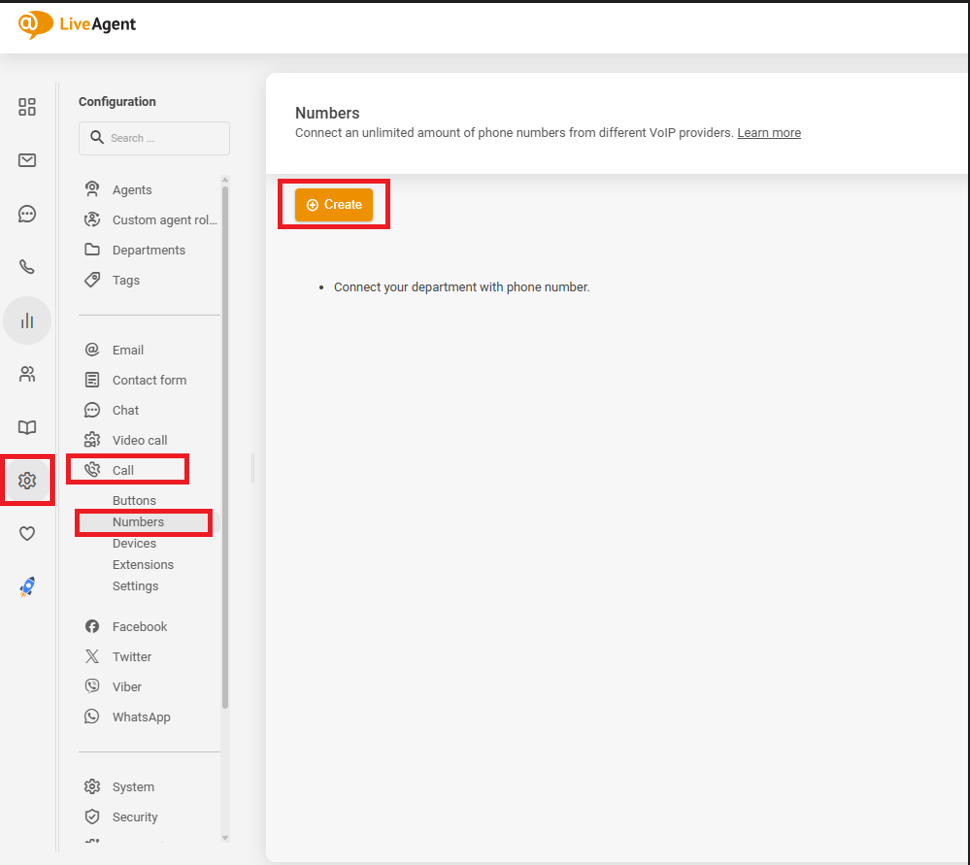This screenshot has height=865, width=970.
Task: Open the Learn more link
Action: click(768, 133)
